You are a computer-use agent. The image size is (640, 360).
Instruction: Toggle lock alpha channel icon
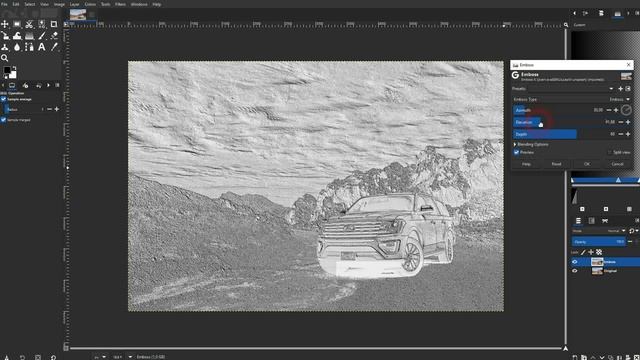tap(599, 252)
